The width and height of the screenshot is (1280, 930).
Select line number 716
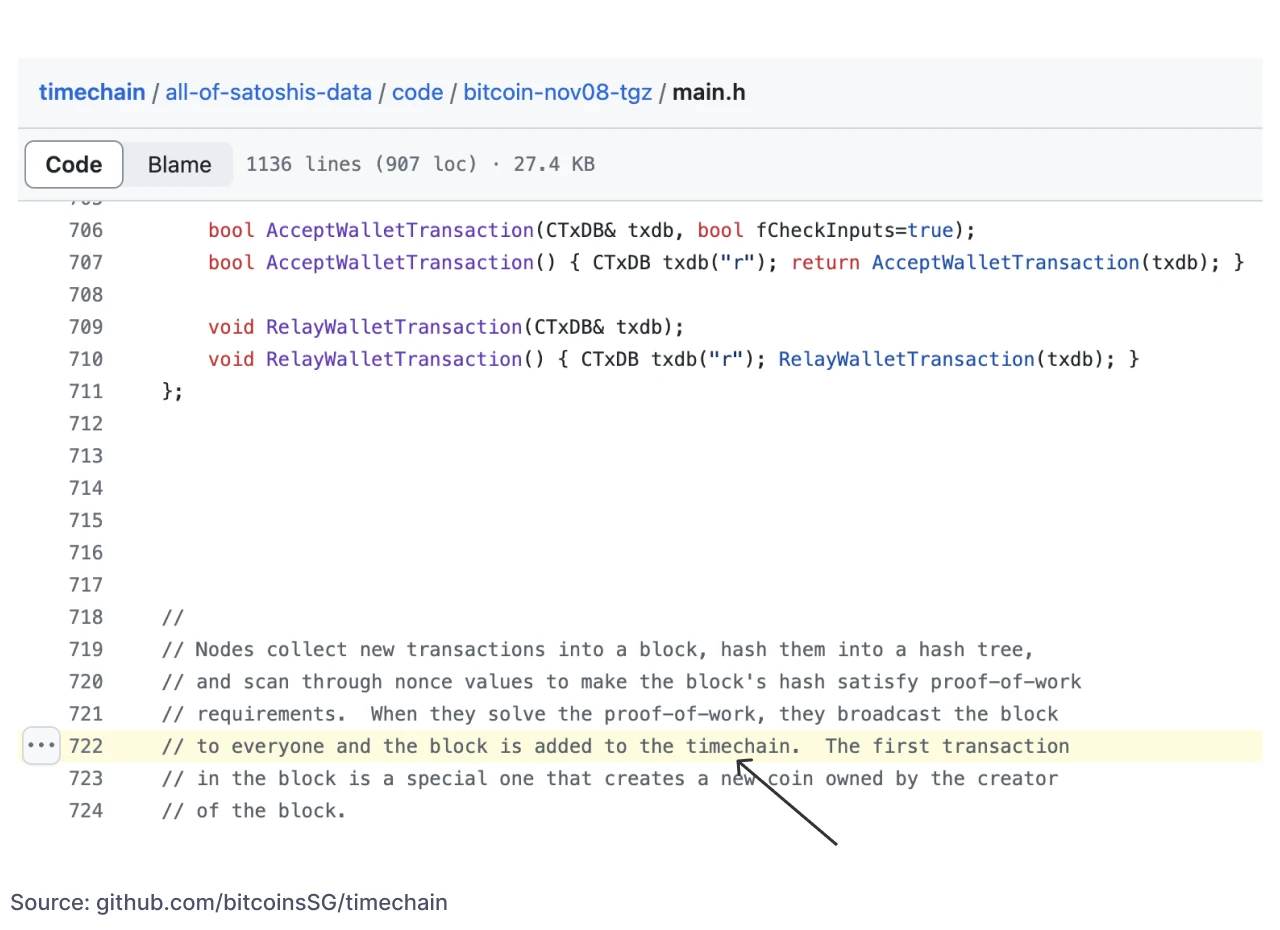pos(86,552)
